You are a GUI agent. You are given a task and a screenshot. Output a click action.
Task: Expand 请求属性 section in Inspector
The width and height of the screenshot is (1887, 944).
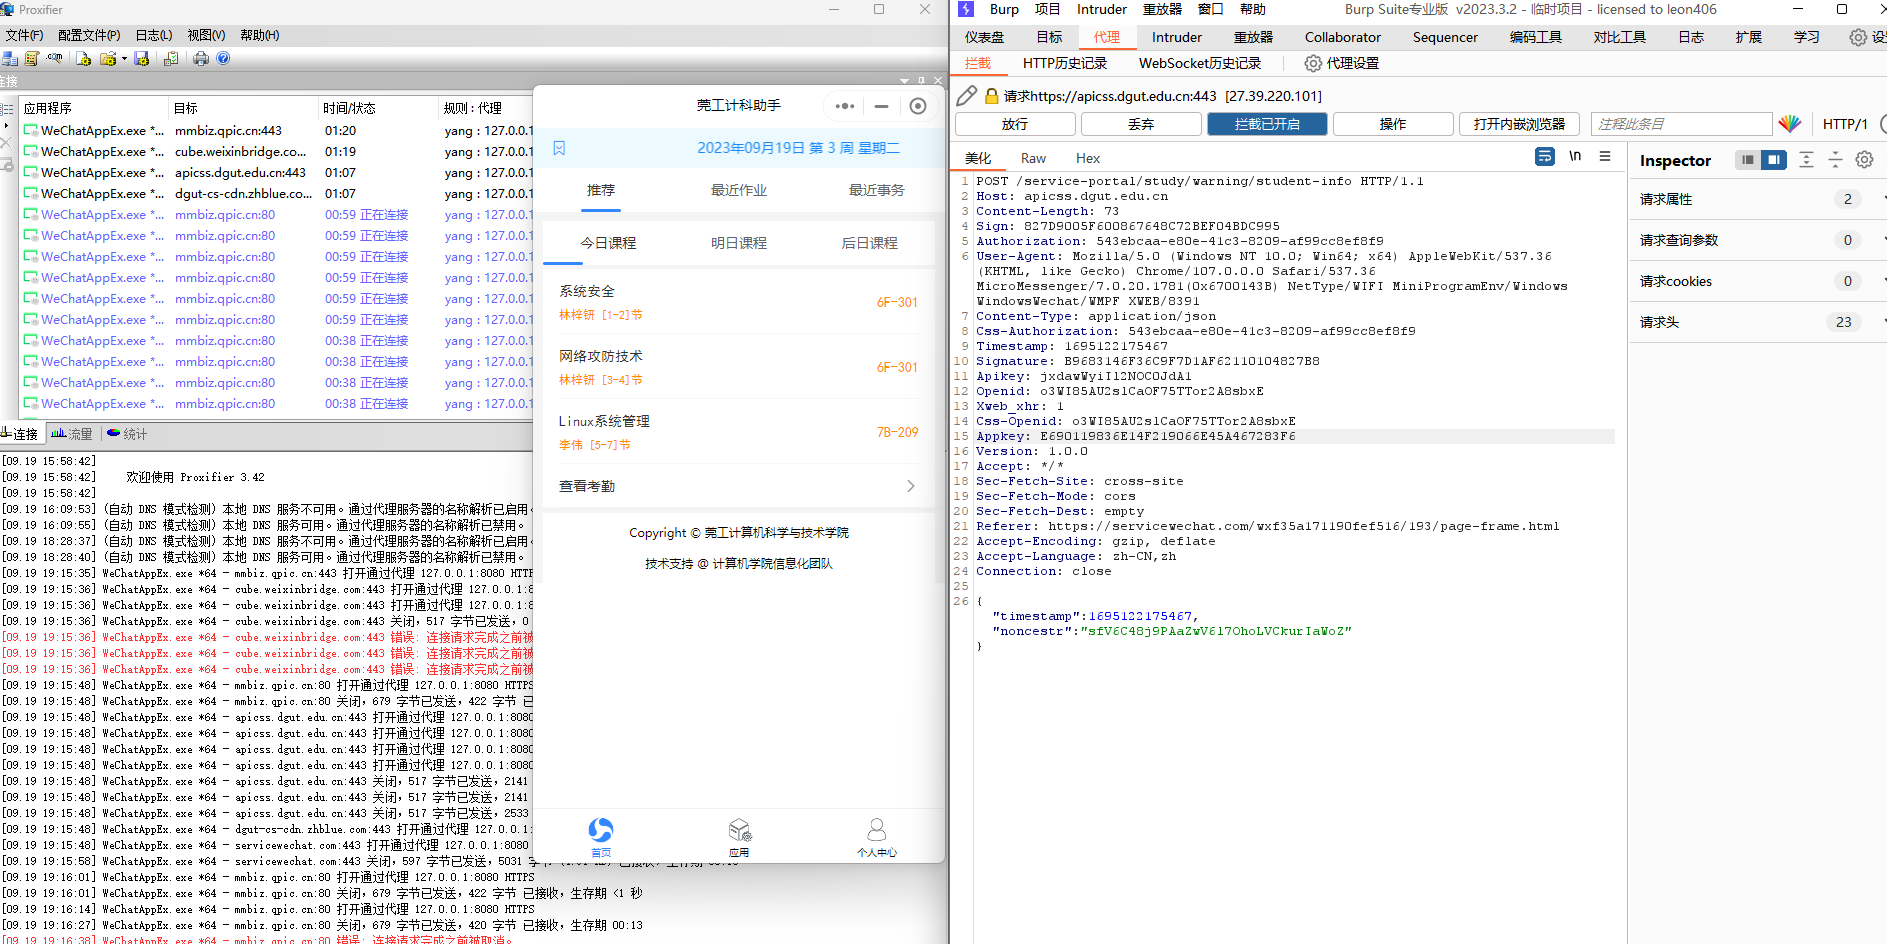[1756, 199]
